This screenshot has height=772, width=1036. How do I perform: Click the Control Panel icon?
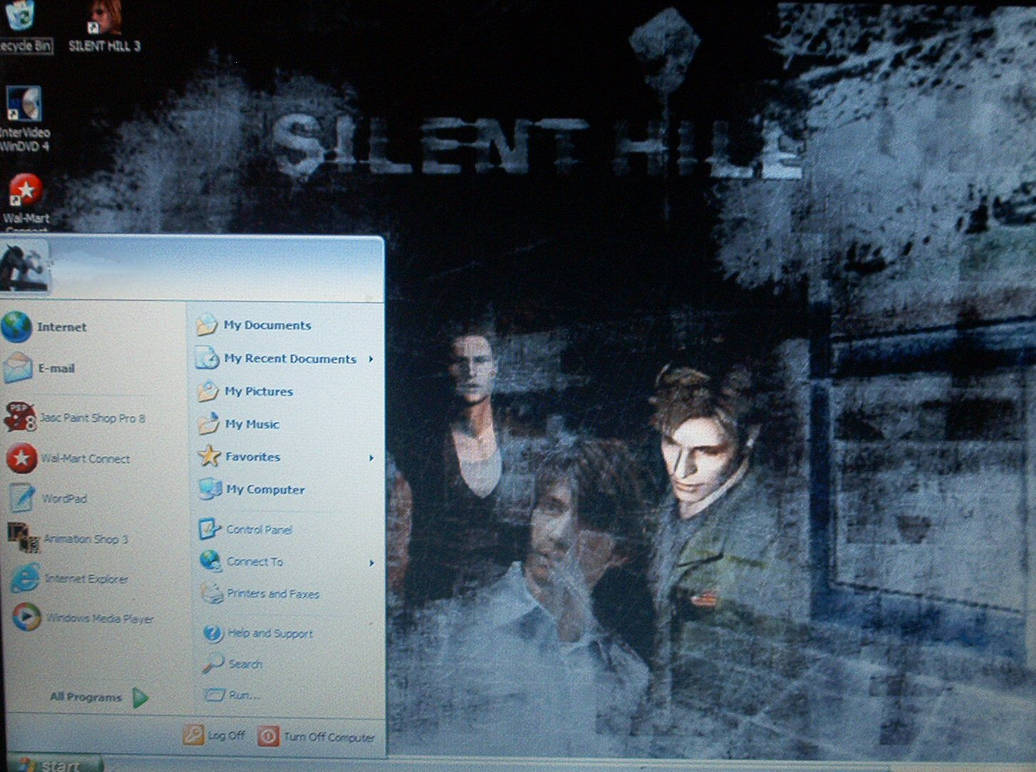[211, 528]
